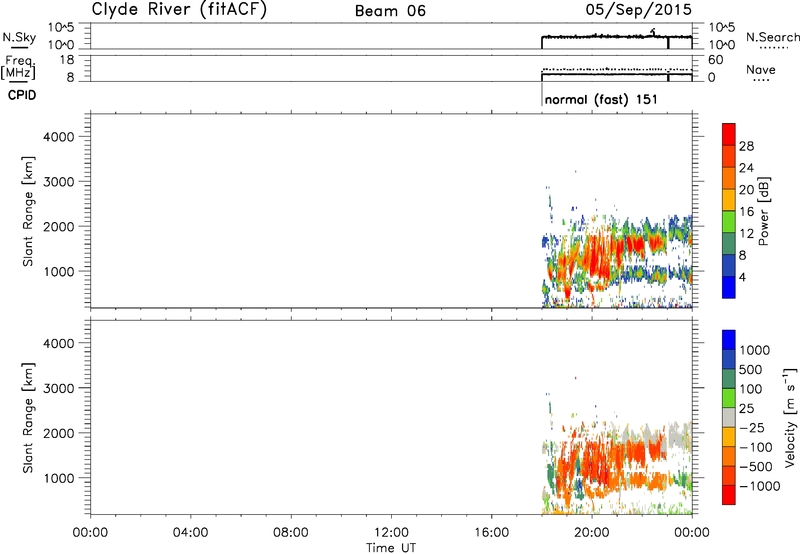Pick the bright blue bottom segment of the power colorbar
Image resolution: width=800 pixels, height=554 pixels.
[729, 287]
